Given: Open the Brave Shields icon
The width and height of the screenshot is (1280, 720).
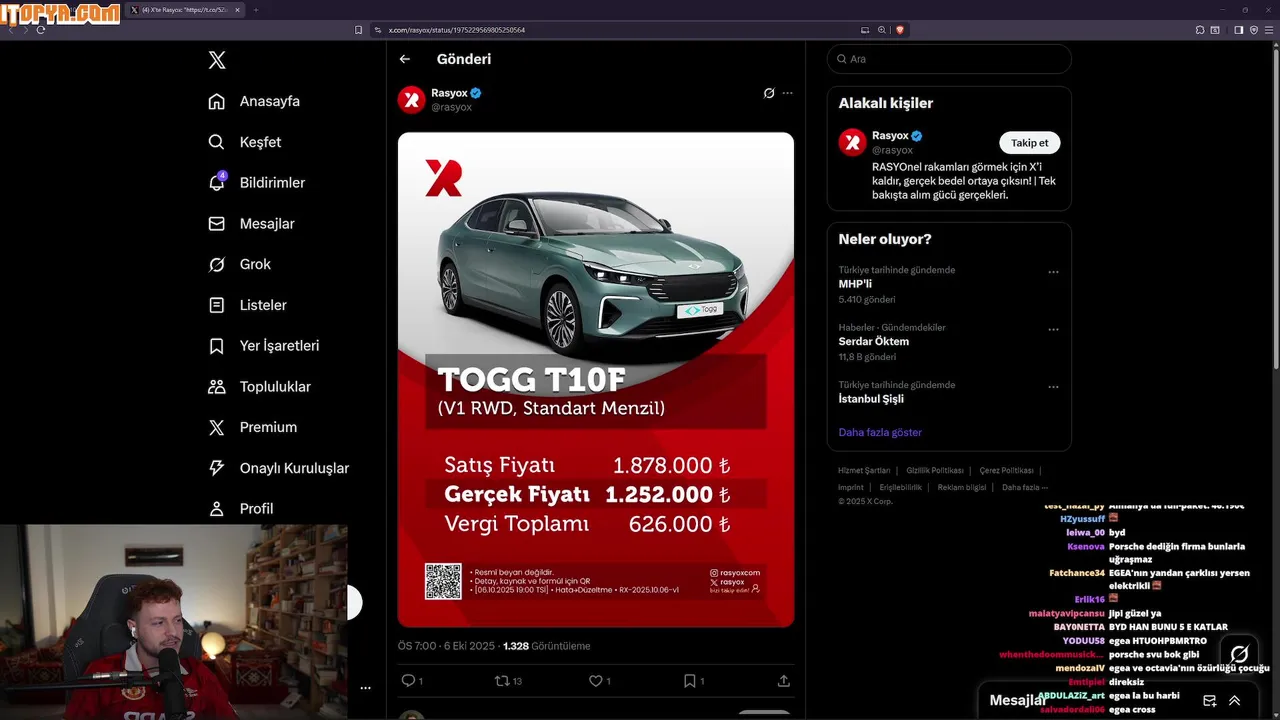Looking at the screenshot, I should (x=900, y=30).
